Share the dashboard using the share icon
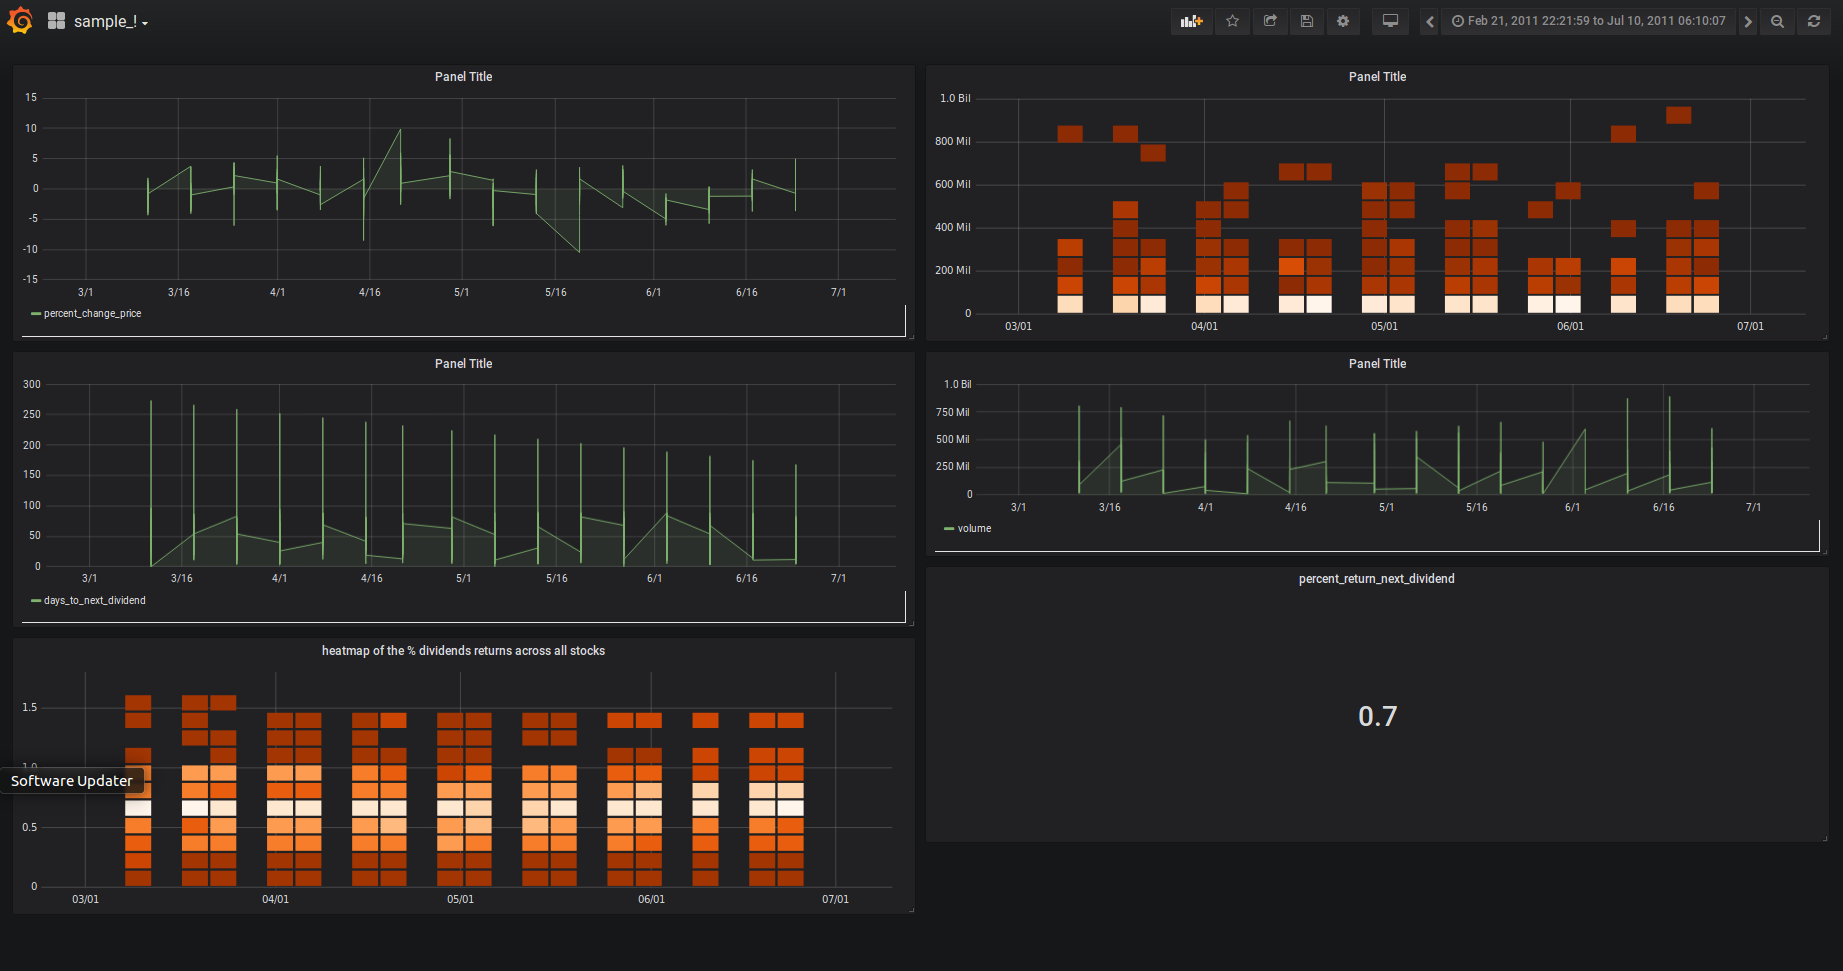This screenshot has height=971, width=1843. click(x=1270, y=21)
